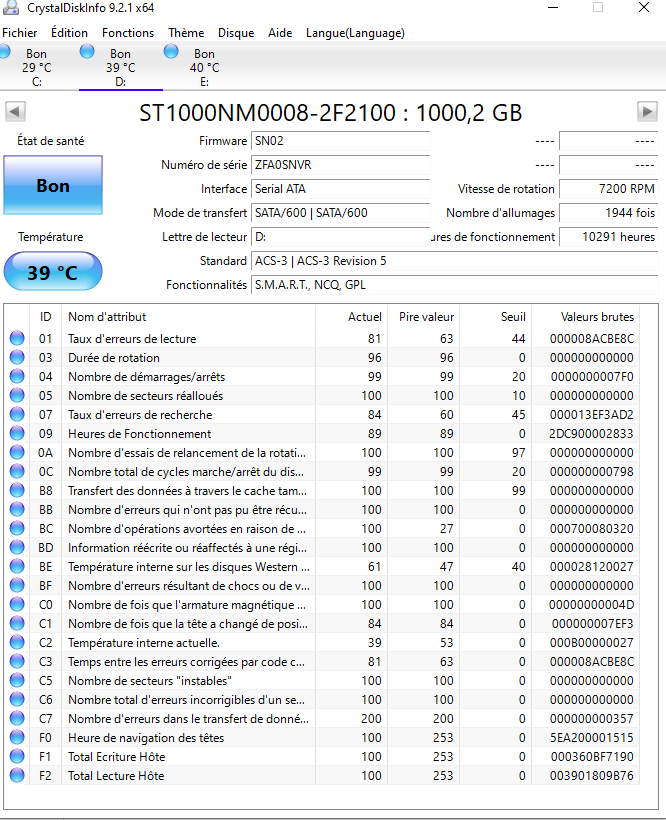Click the Nom d'attribut column header
Image resolution: width=666 pixels, height=820 pixels.
pos(188,317)
